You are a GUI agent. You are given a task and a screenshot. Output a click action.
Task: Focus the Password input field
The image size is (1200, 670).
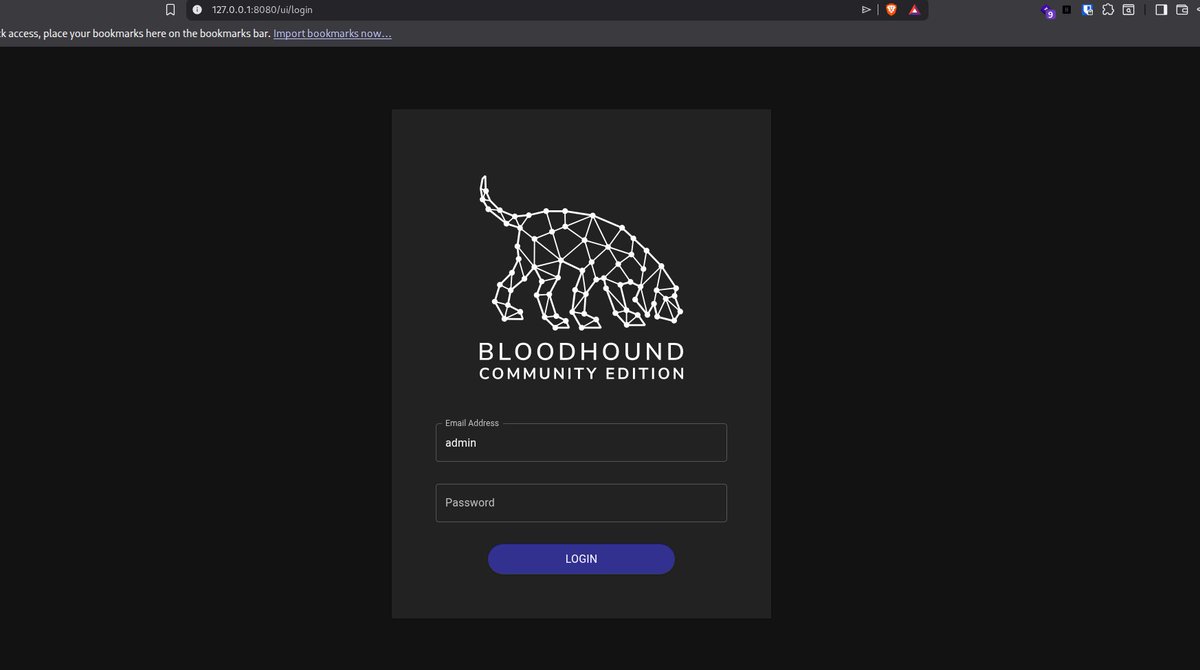[x=581, y=503]
